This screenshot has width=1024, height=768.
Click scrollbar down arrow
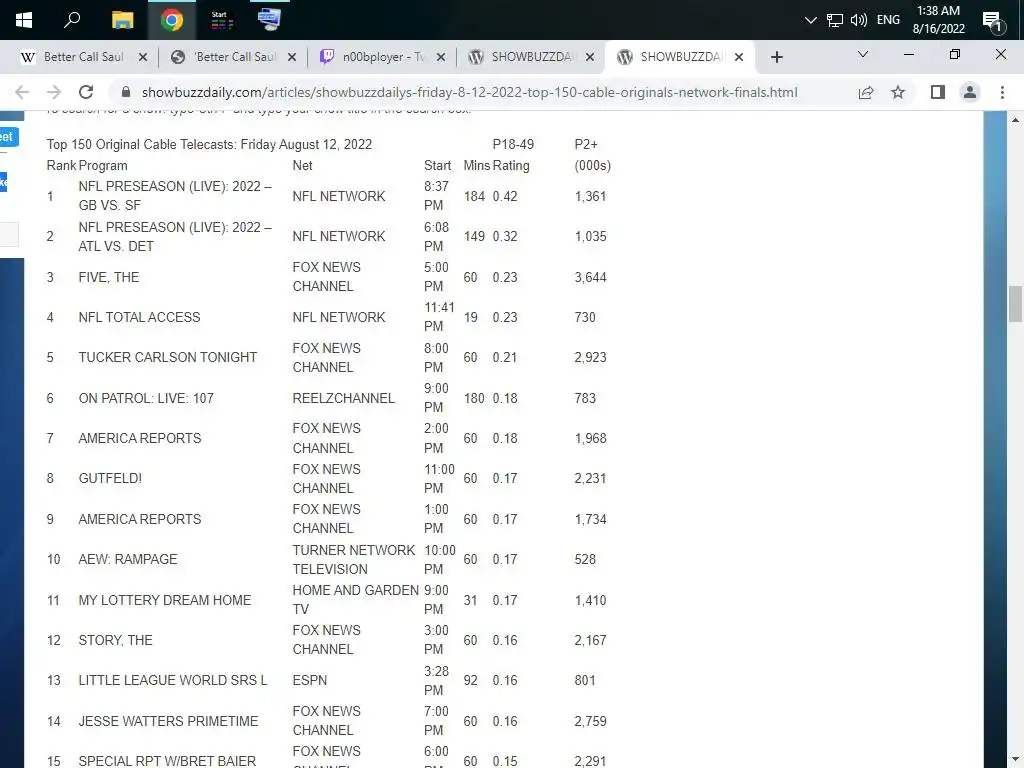click(1015, 759)
